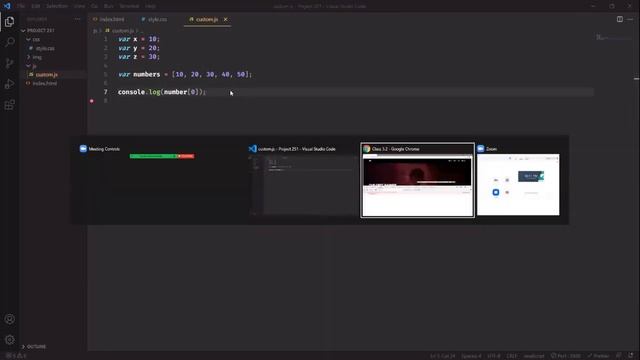640x360 pixels.
Task: Click the 'var y = 20;' line
Action: click(x=139, y=48)
